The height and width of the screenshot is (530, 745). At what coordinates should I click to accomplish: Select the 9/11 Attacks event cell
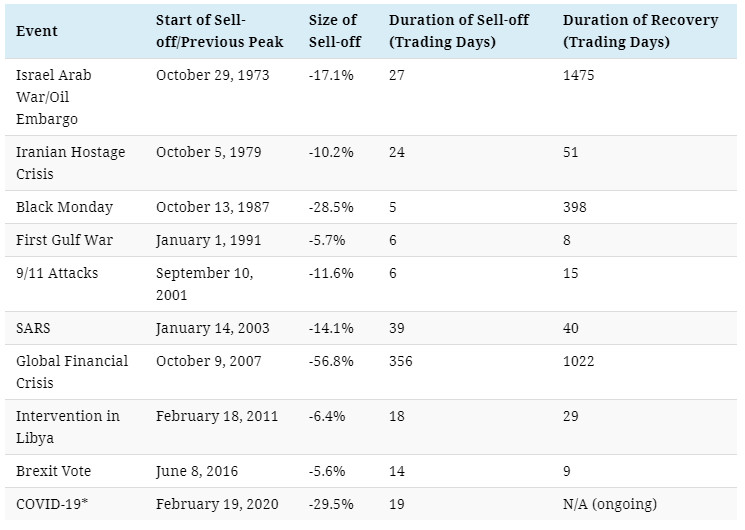click(x=57, y=273)
